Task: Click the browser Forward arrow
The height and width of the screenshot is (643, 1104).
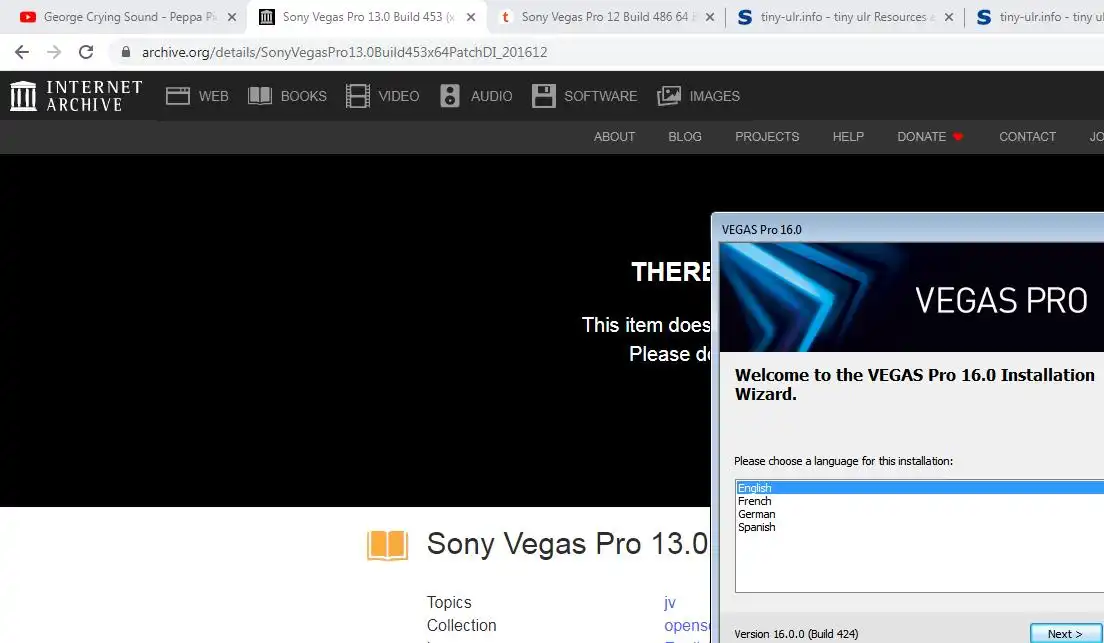Action: (54, 52)
